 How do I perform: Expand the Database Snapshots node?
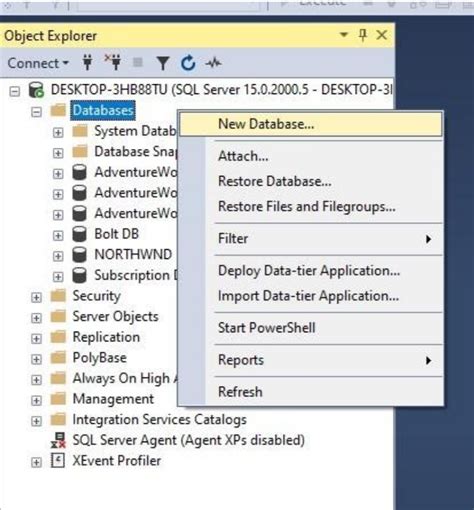[58, 153]
